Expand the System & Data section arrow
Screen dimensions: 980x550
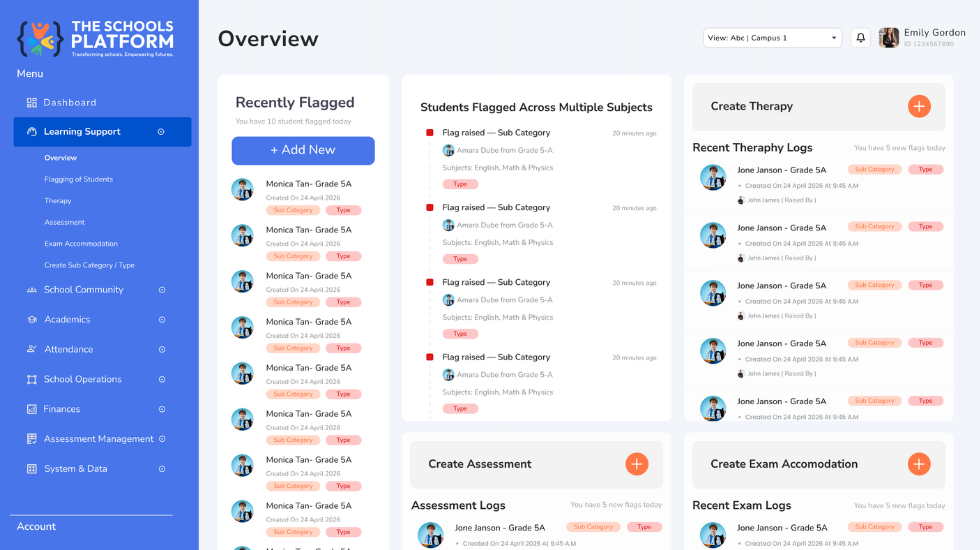pos(162,469)
